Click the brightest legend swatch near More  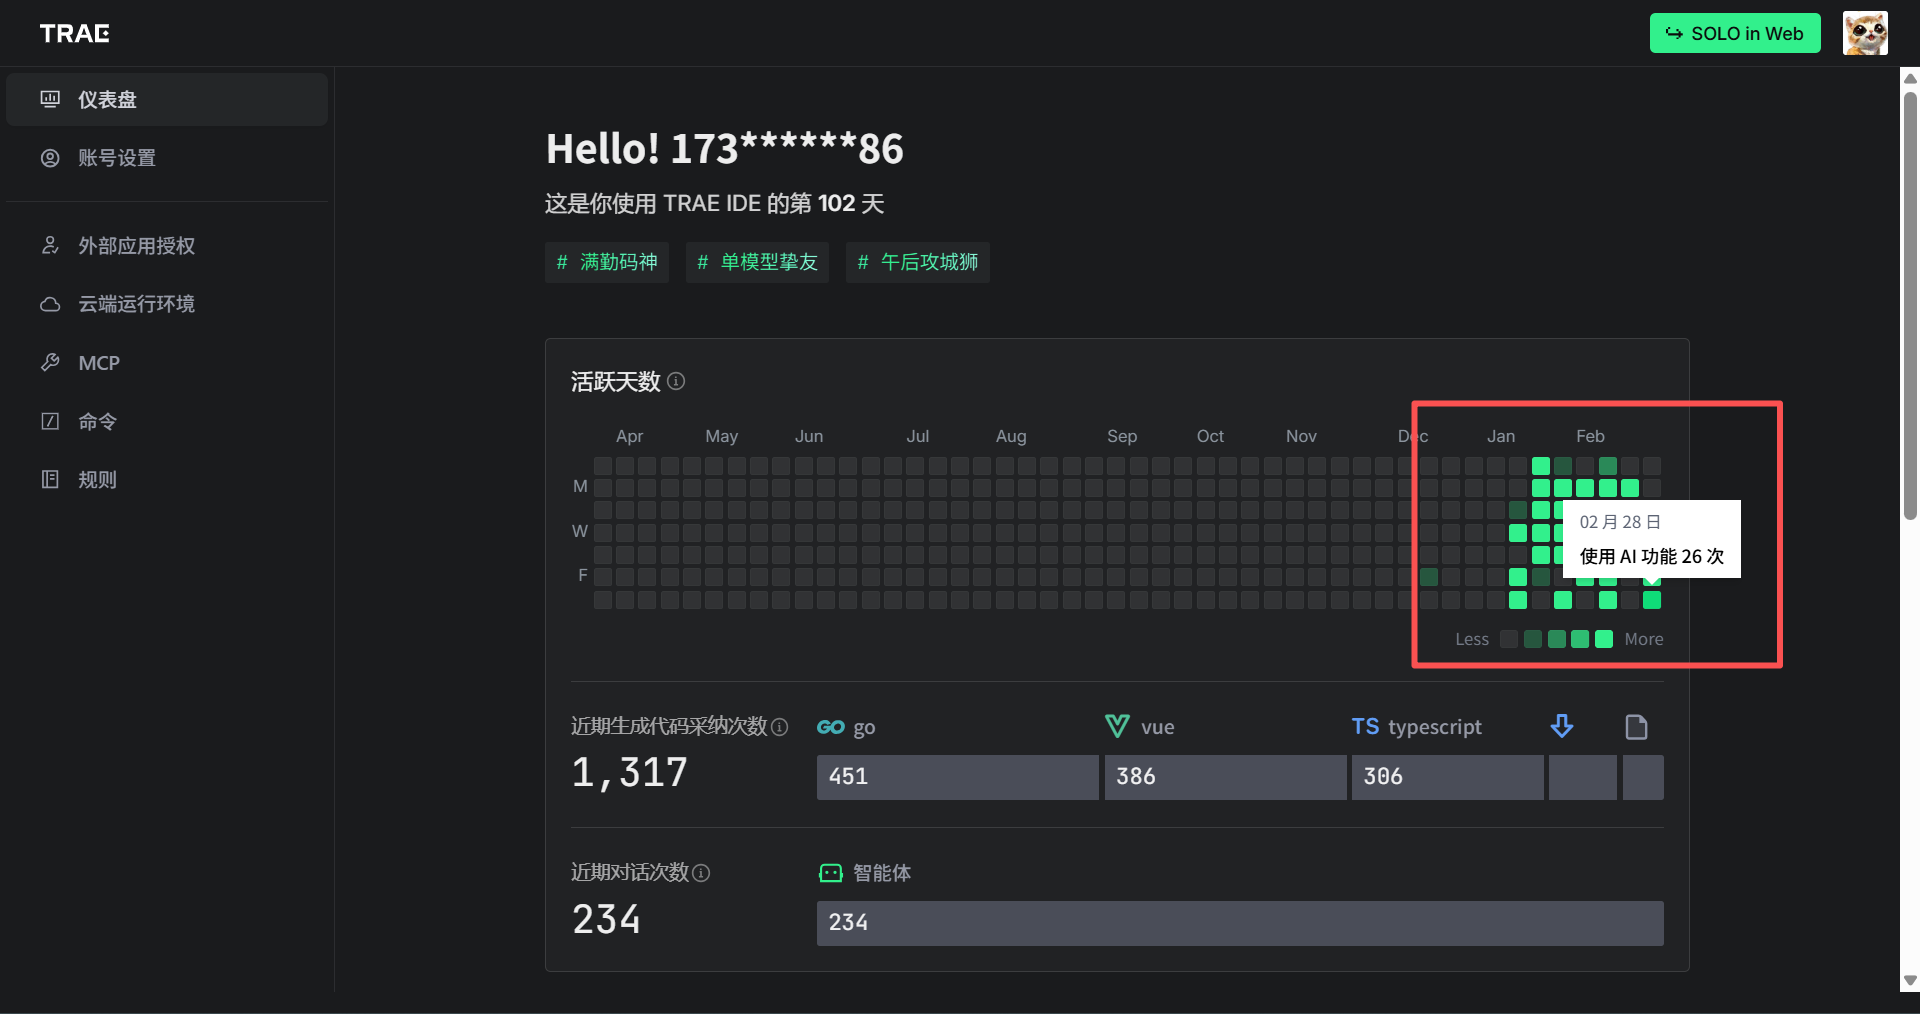tap(1604, 639)
